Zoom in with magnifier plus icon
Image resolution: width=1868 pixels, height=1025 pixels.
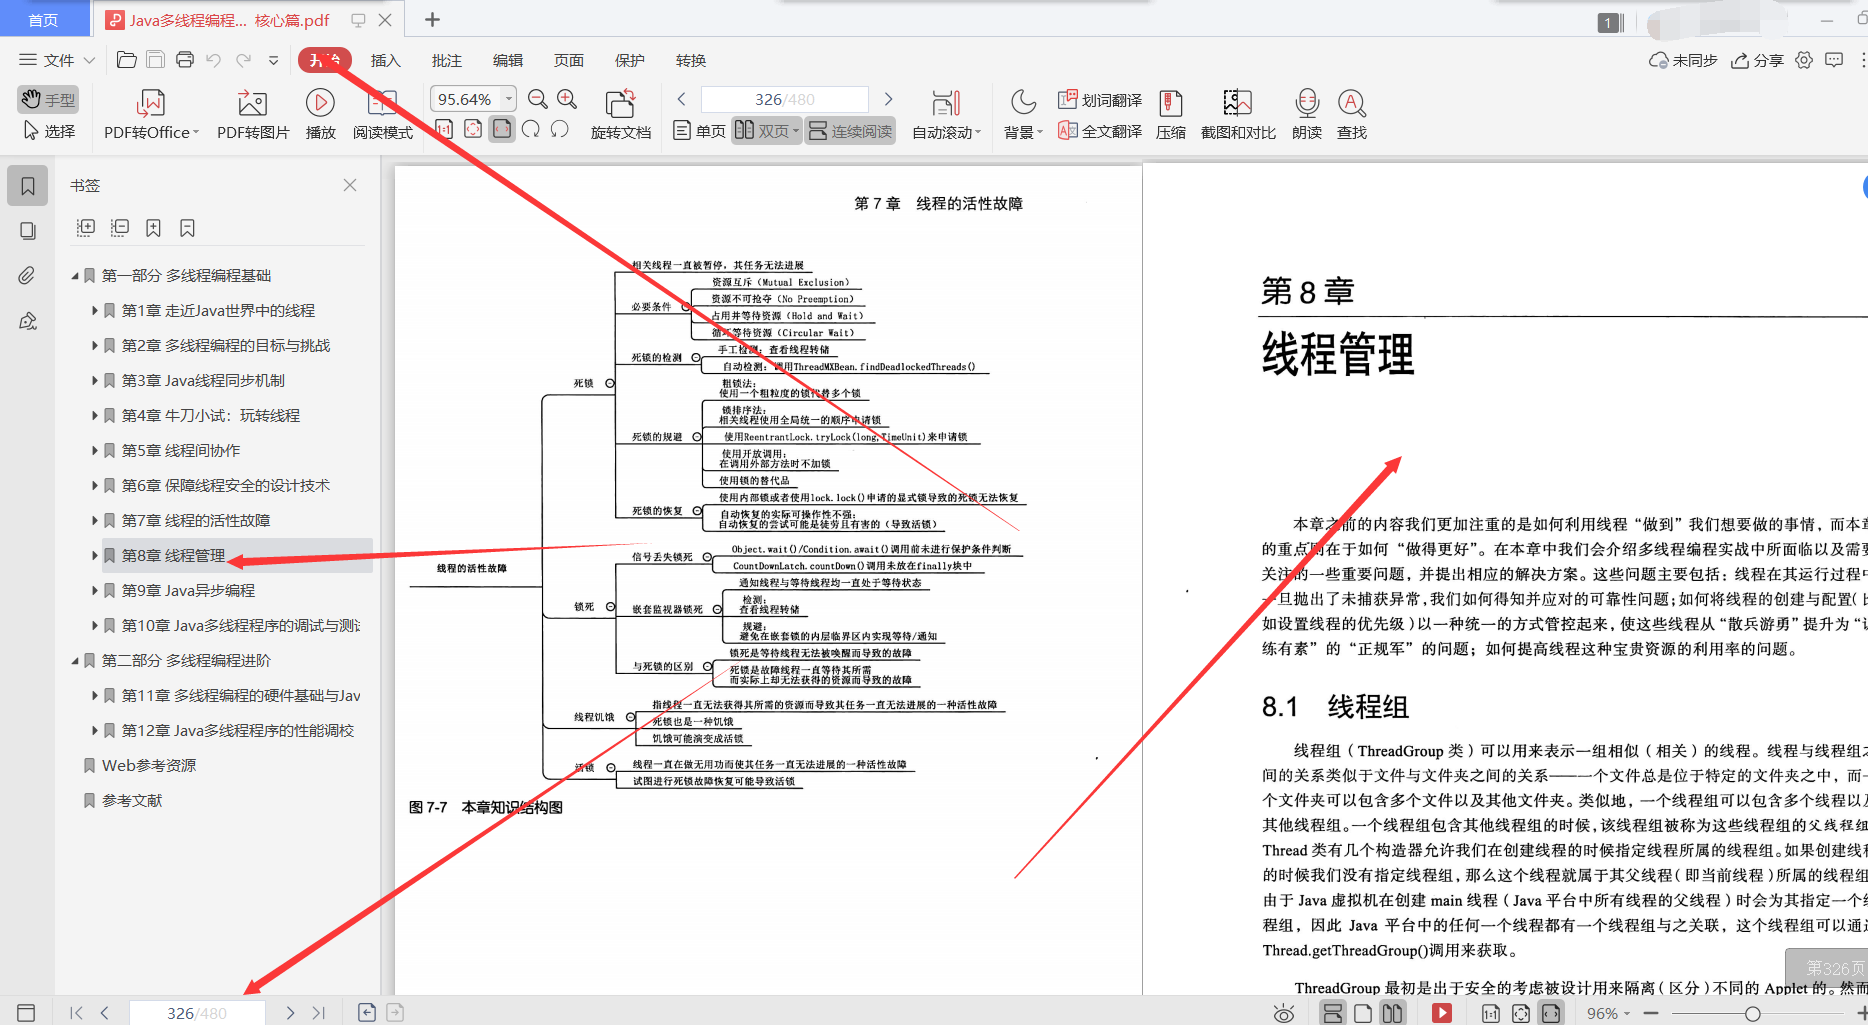tap(567, 99)
